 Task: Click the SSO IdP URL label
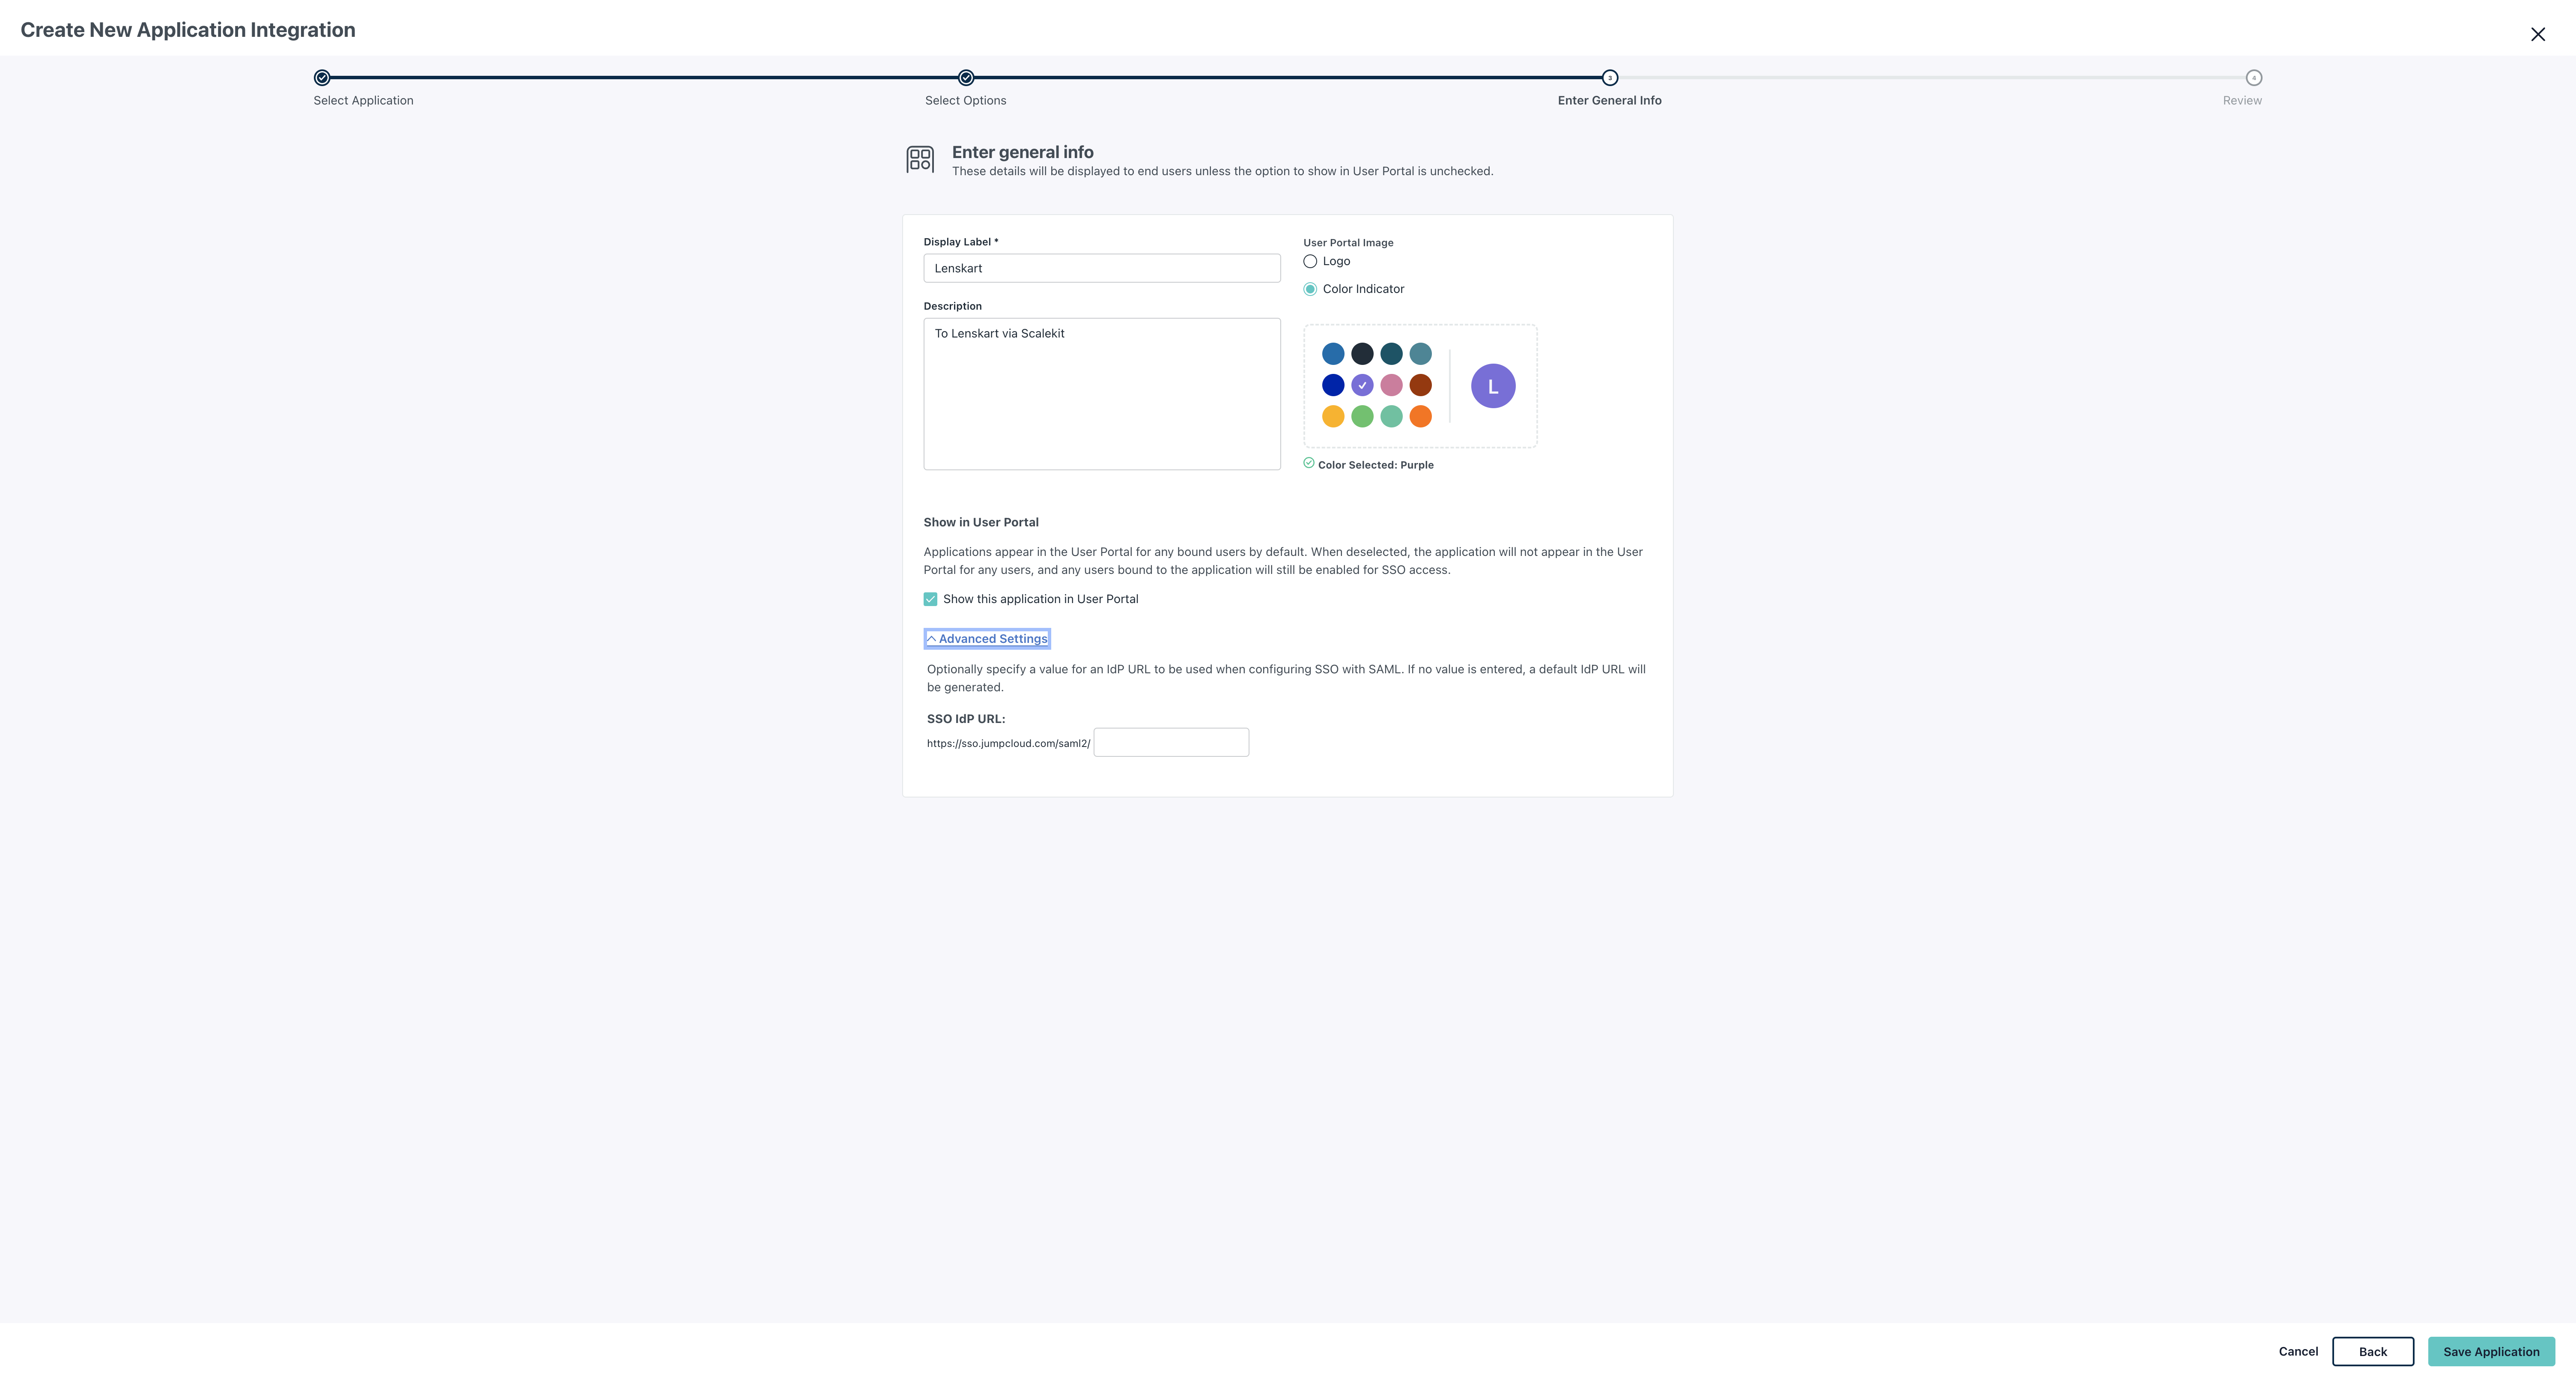pos(965,719)
